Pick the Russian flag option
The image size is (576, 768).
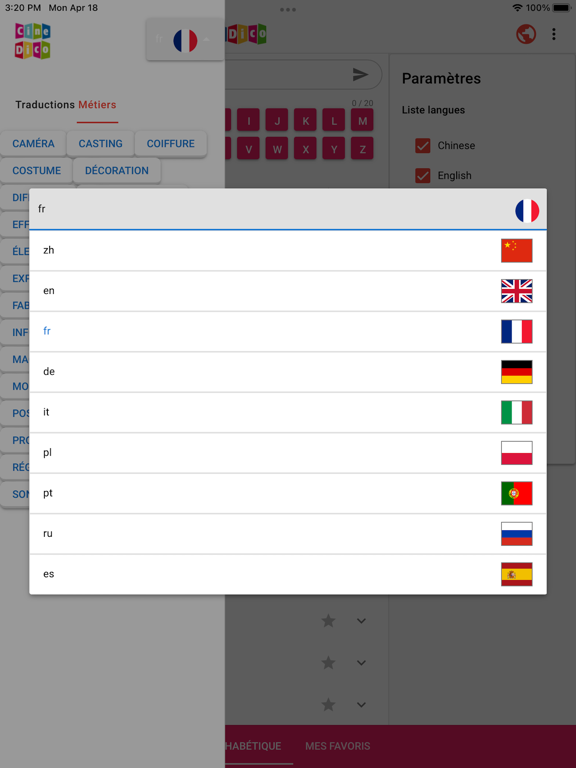tap(516, 534)
